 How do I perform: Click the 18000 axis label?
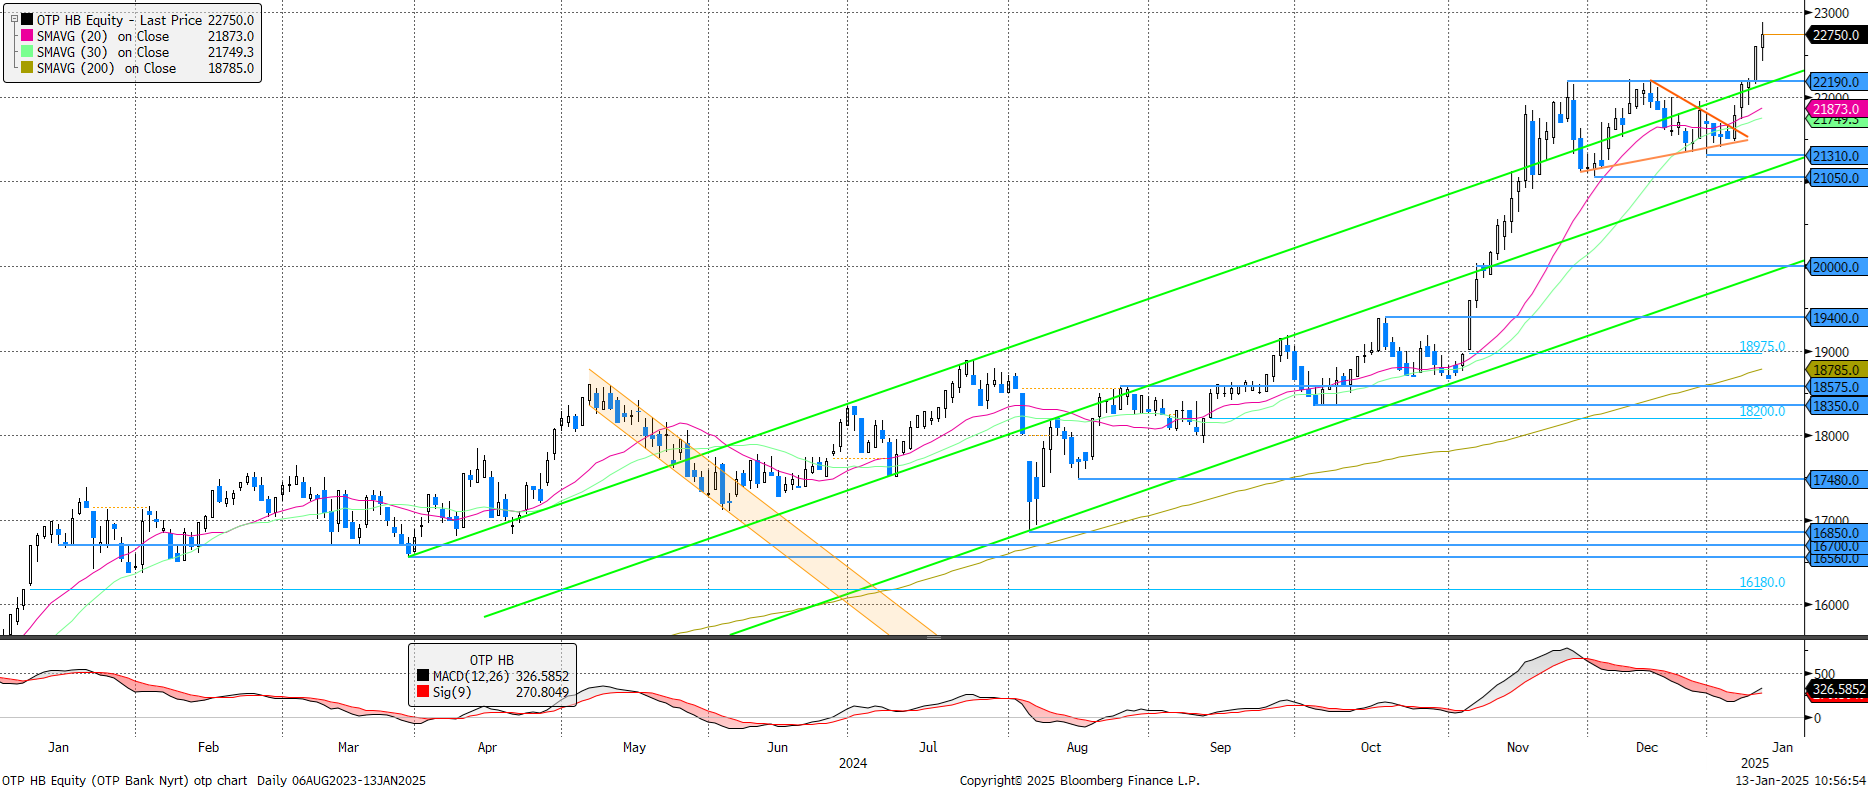pos(1832,436)
